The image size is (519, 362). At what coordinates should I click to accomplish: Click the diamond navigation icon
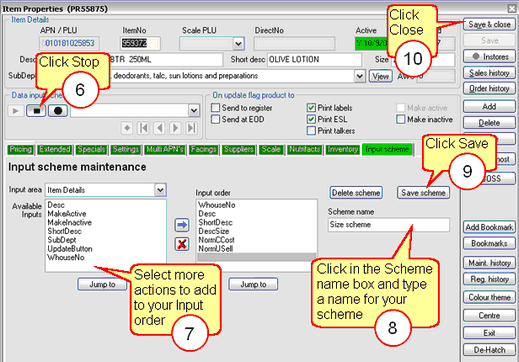(x=127, y=128)
